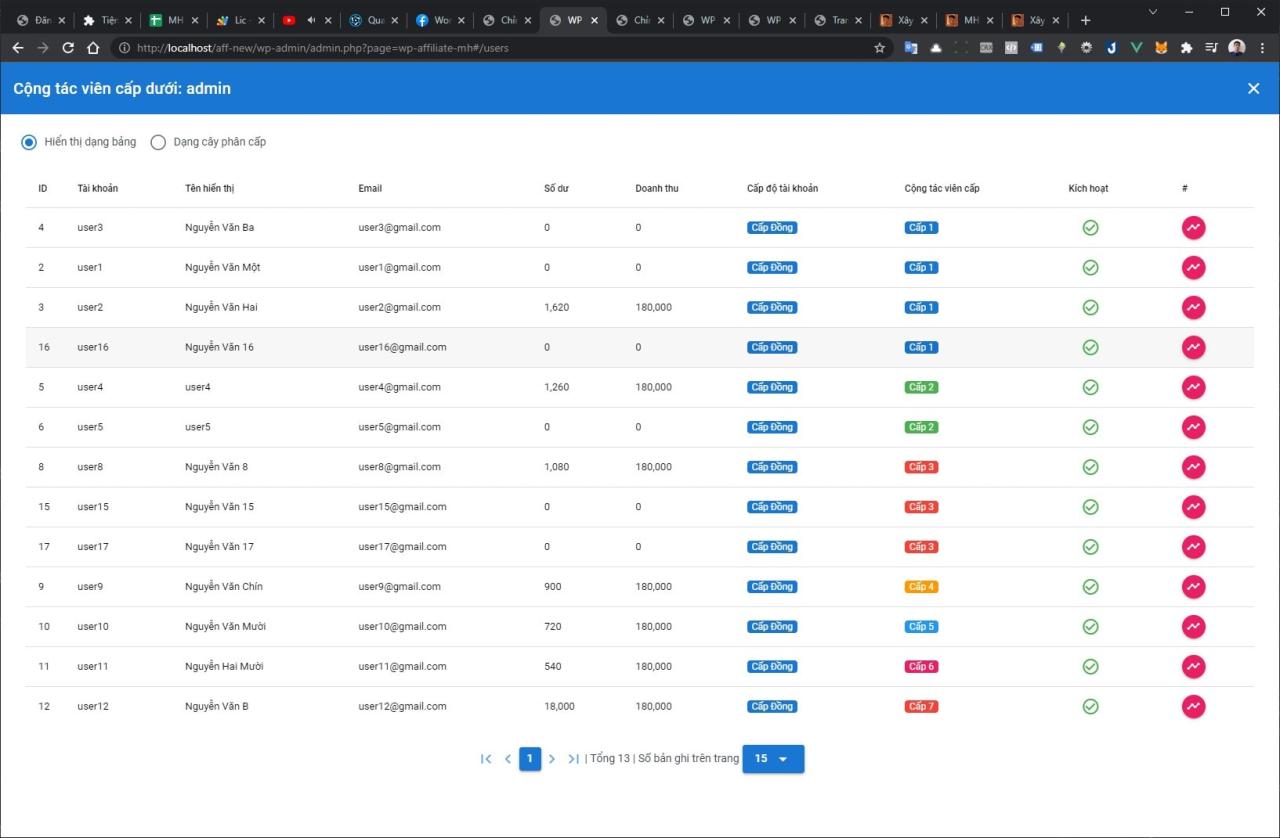Click the next-page arrow in pagination
Image resolution: width=1280 pixels, height=838 pixels.
(x=552, y=759)
